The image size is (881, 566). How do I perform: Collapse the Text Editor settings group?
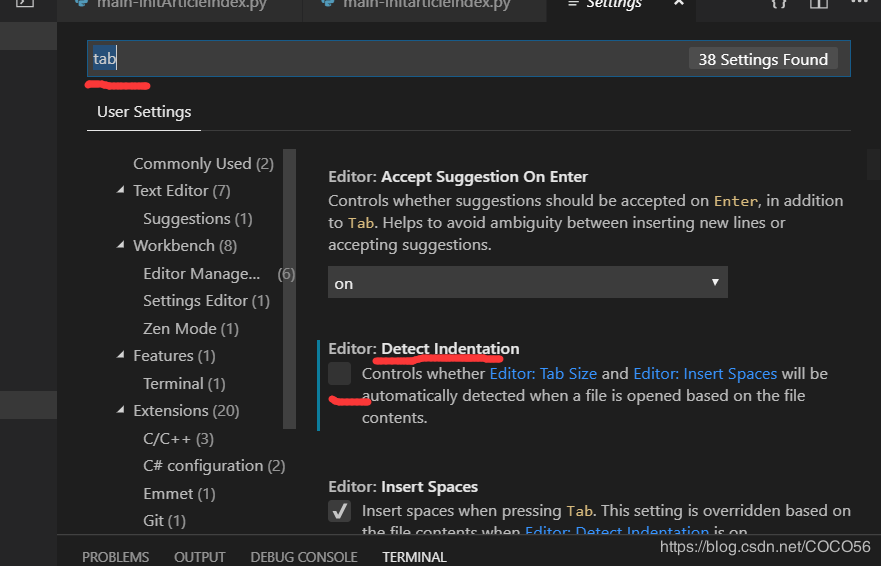click(123, 191)
